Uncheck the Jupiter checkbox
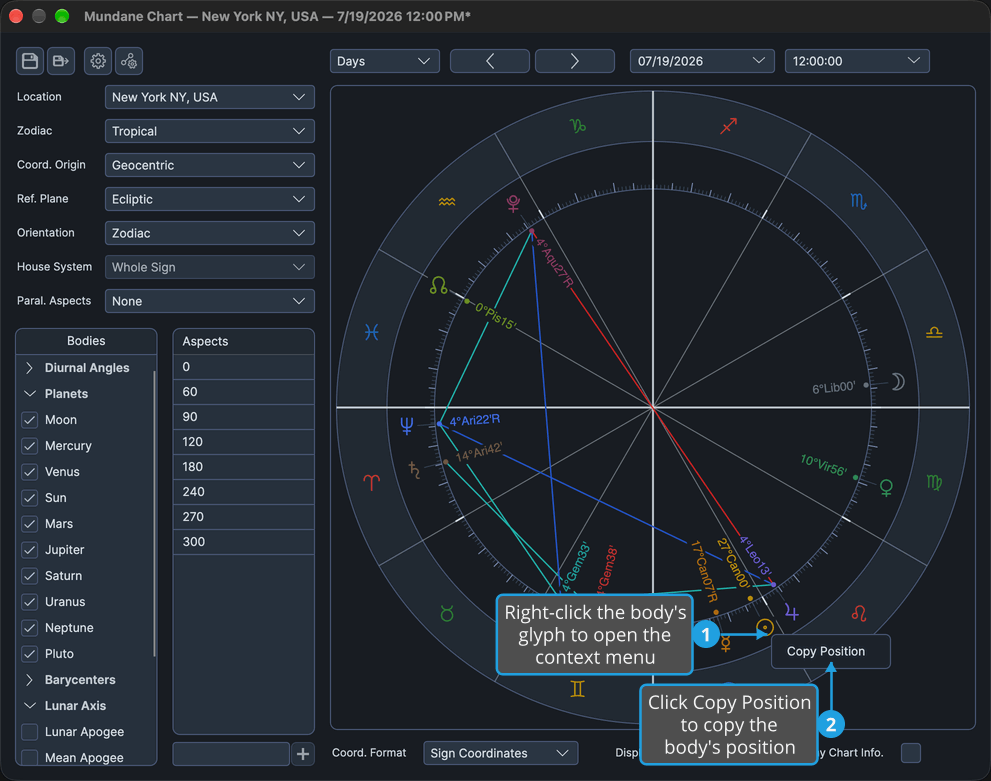 [x=30, y=550]
